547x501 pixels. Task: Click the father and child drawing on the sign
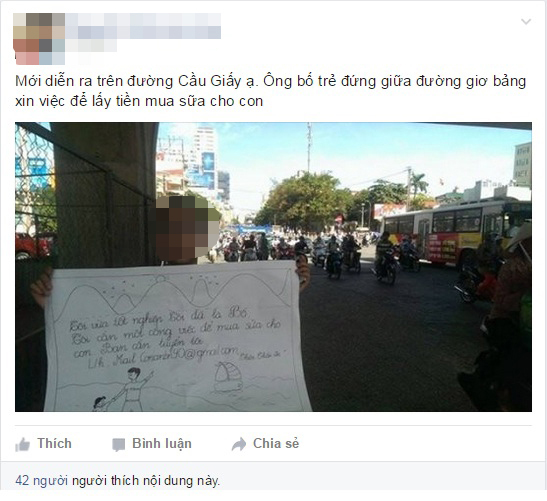pyautogui.click(x=123, y=389)
